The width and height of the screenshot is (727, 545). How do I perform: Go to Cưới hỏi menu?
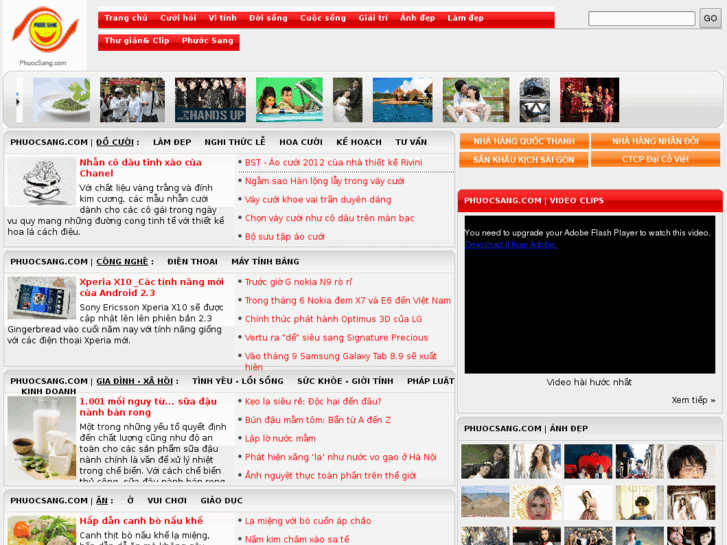[178, 18]
